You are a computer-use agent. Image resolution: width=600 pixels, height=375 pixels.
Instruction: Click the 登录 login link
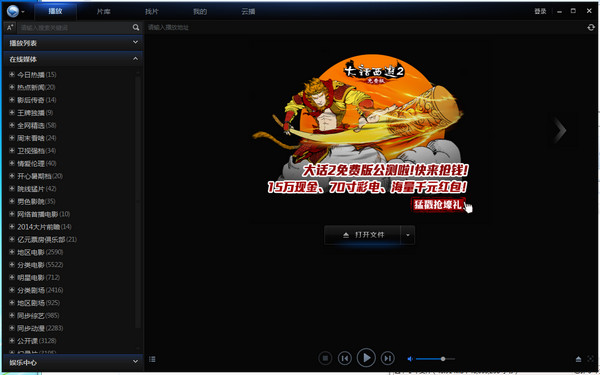point(540,11)
